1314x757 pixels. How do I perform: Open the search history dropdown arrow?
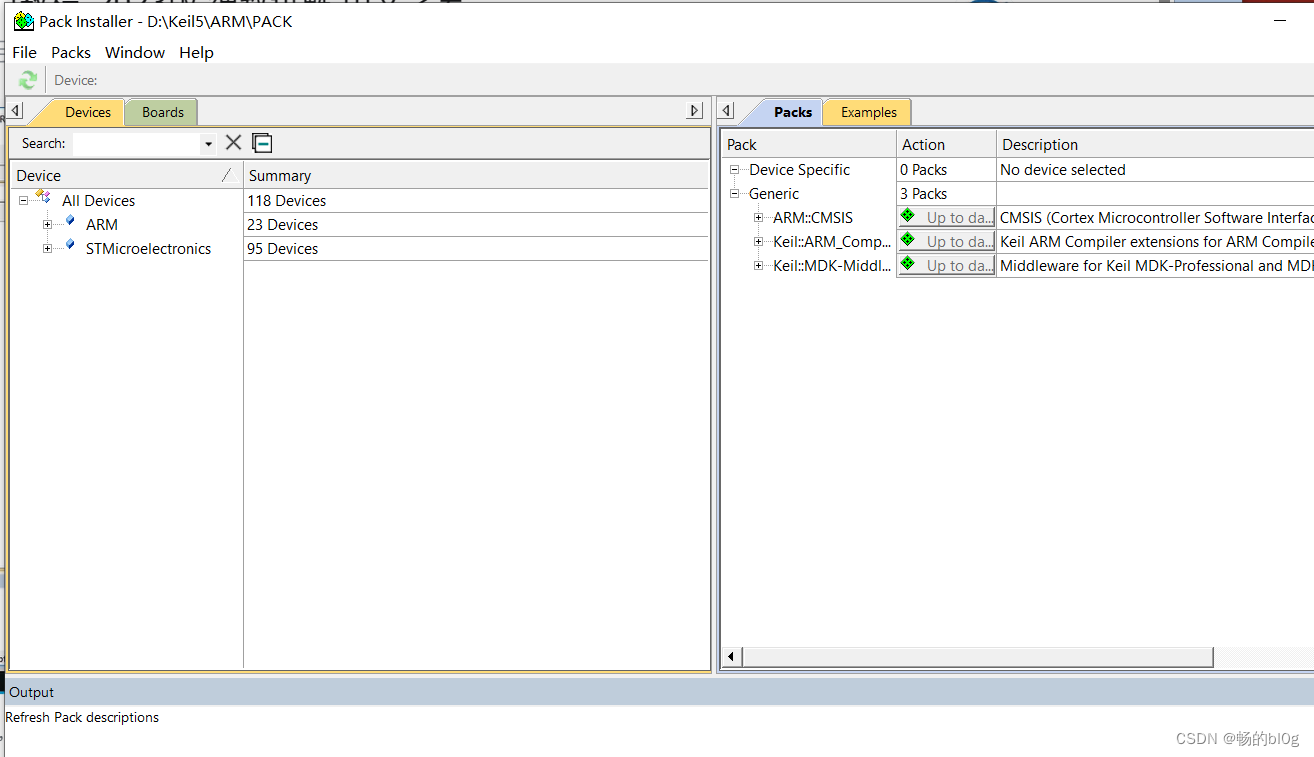pyautogui.click(x=208, y=144)
